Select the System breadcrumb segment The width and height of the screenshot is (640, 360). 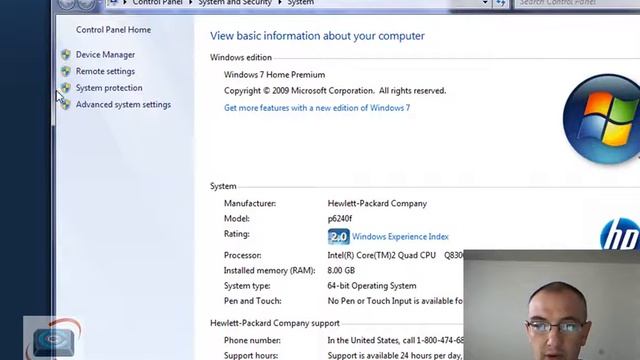coord(300,2)
